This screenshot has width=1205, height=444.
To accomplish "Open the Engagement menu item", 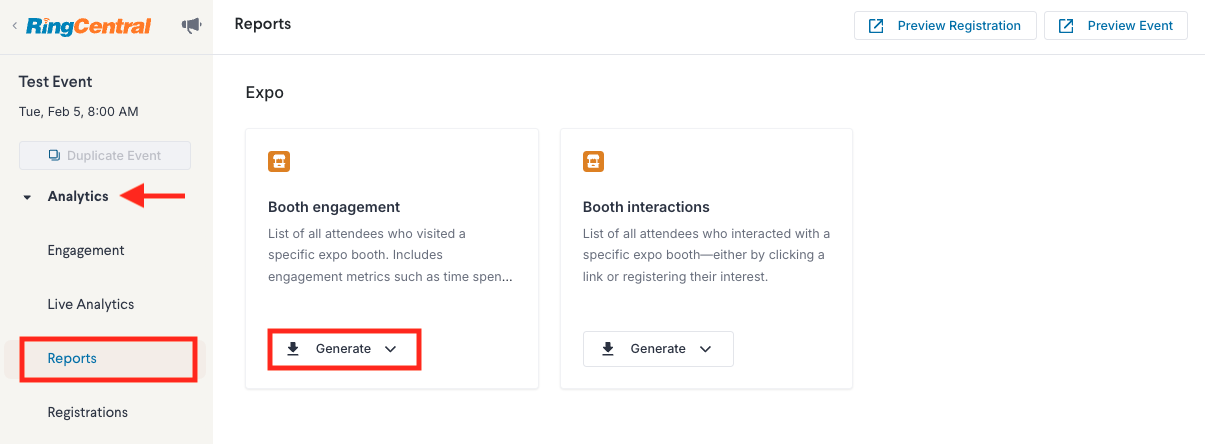I will (x=86, y=250).
